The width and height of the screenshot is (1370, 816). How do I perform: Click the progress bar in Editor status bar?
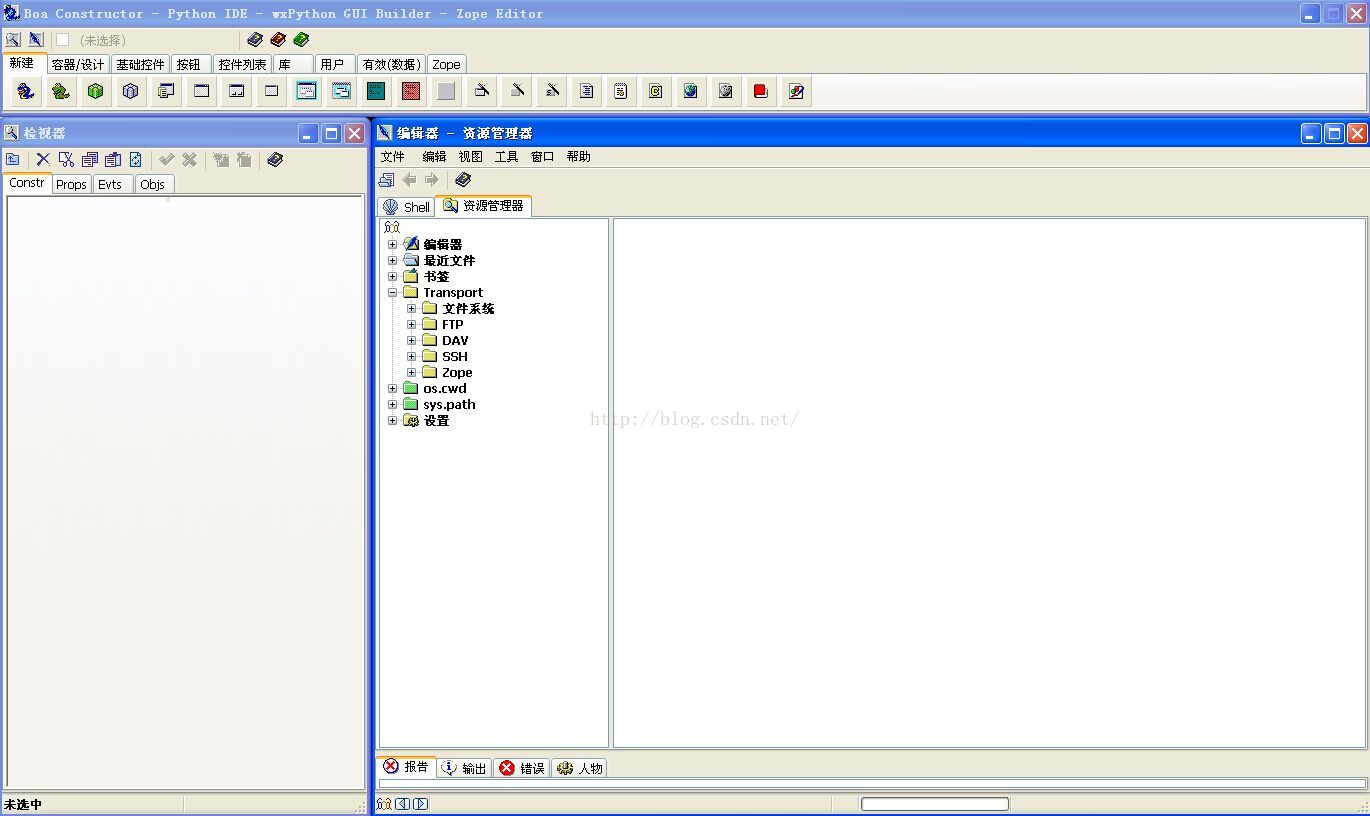click(935, 804)
